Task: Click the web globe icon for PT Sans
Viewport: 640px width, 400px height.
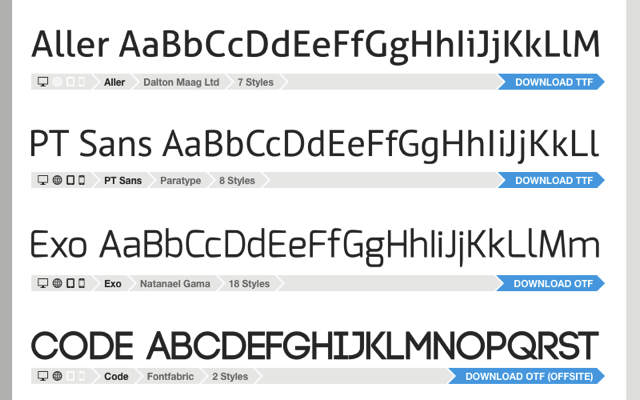Action: [x=58, y=180]
